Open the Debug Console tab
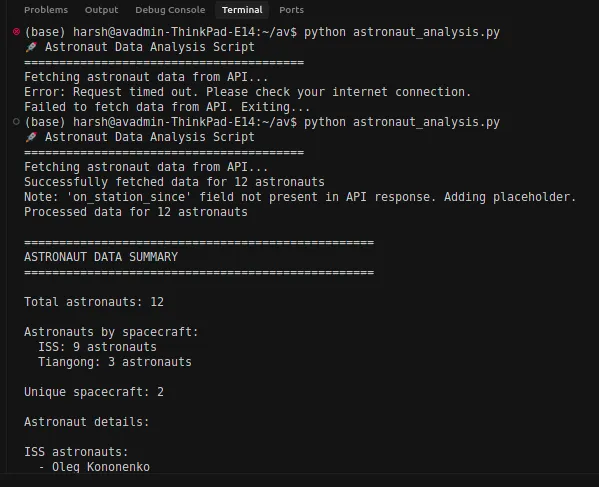The width and height of the screenshot is (599, 487). coord(170,10)
